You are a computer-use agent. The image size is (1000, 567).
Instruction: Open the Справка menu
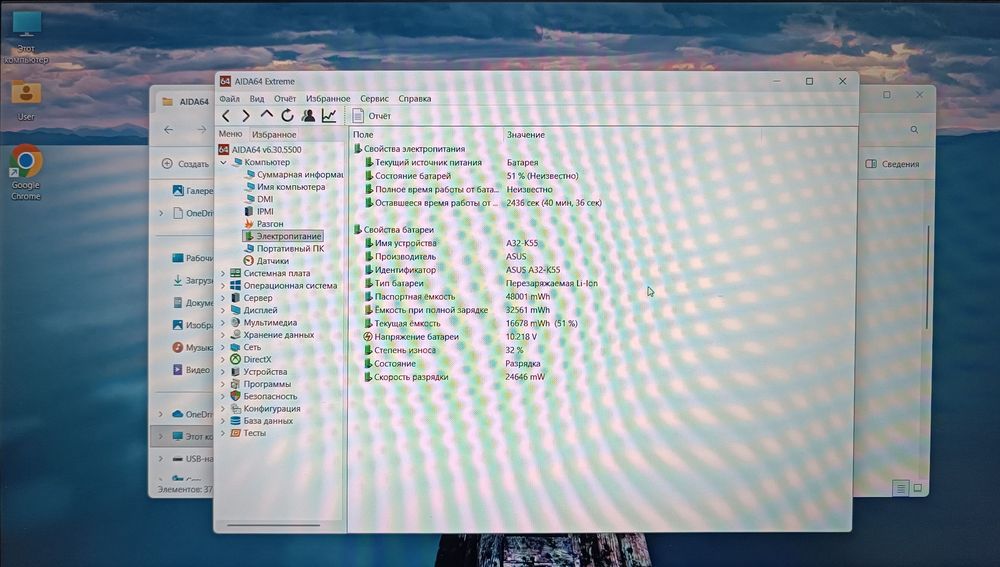pos(415,99)
